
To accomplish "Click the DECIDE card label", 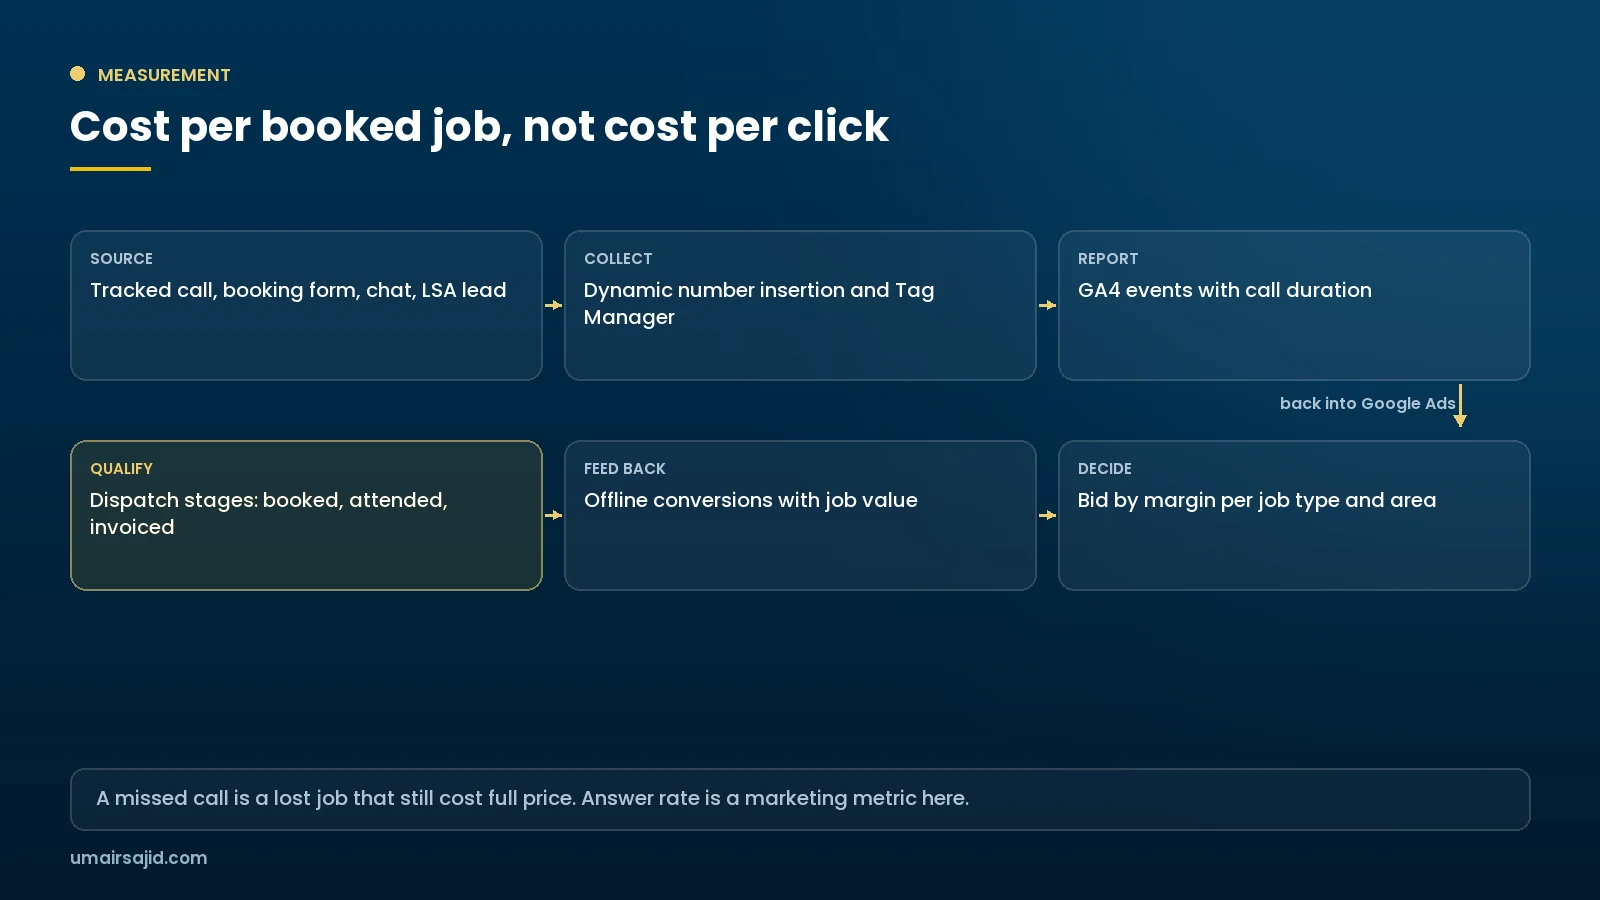I will 1105,469.
